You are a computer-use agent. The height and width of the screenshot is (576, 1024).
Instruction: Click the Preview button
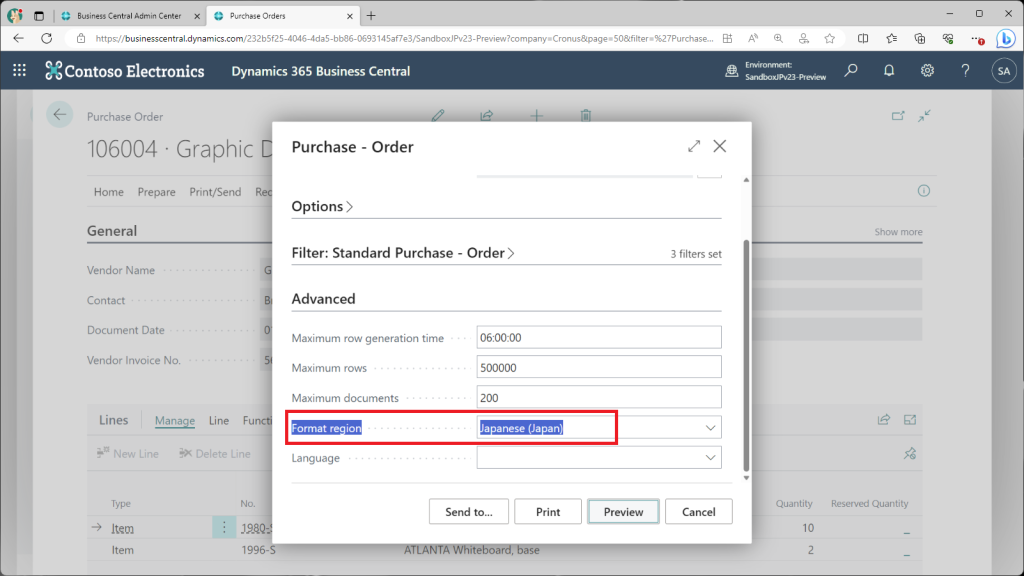623,511
